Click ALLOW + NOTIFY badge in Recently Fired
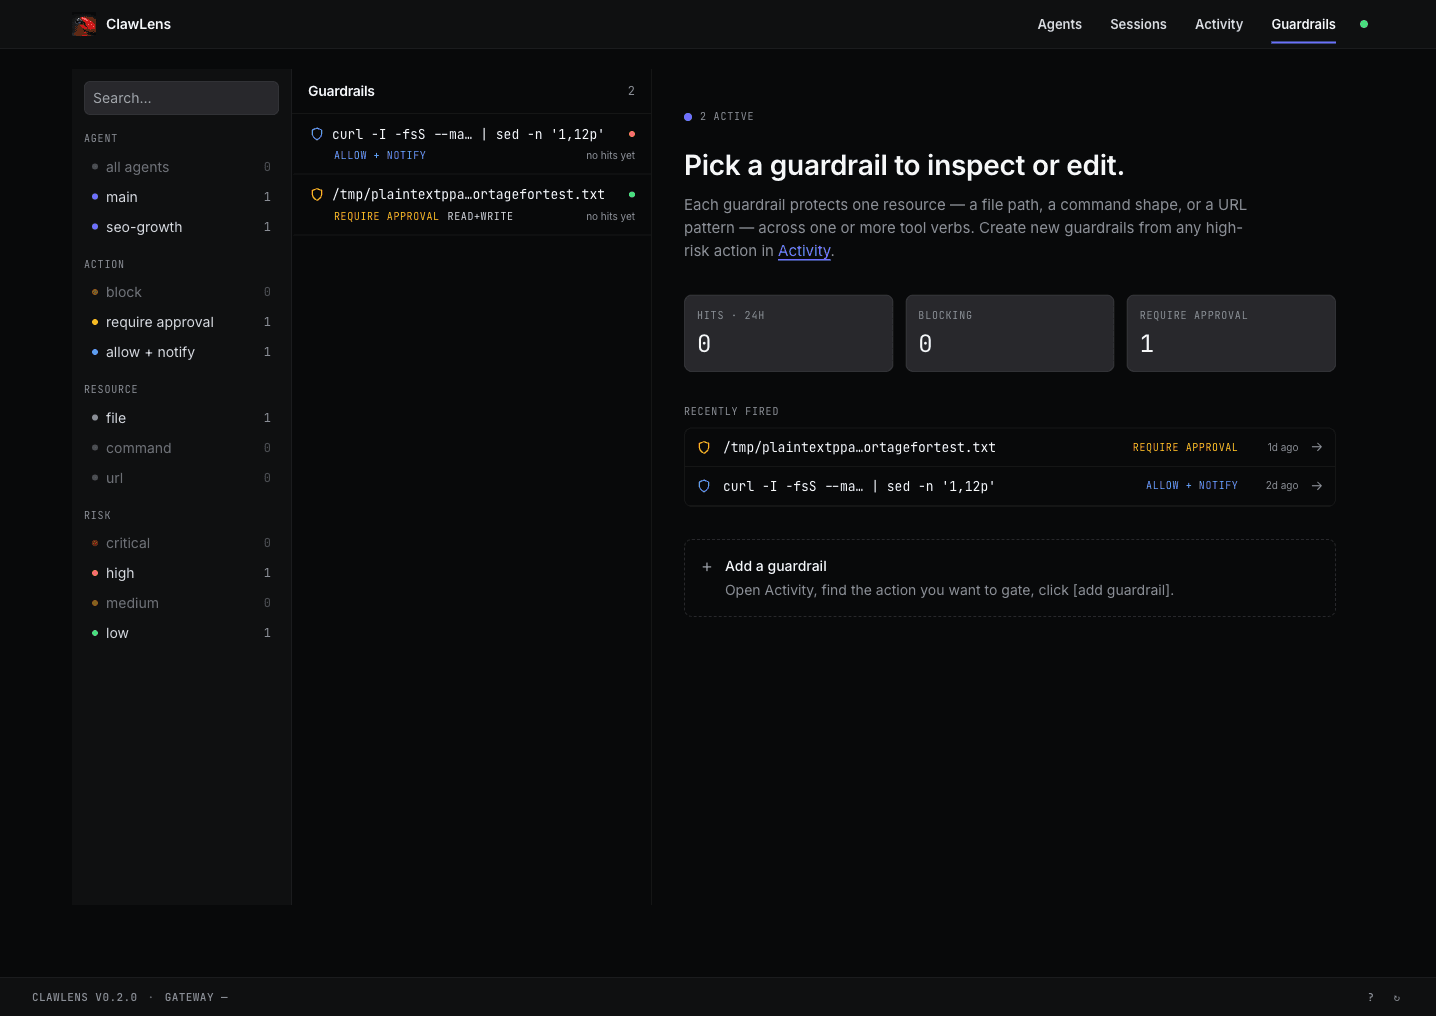The width and height of the screenshot is (1436, 1016). pos(1192,486)
